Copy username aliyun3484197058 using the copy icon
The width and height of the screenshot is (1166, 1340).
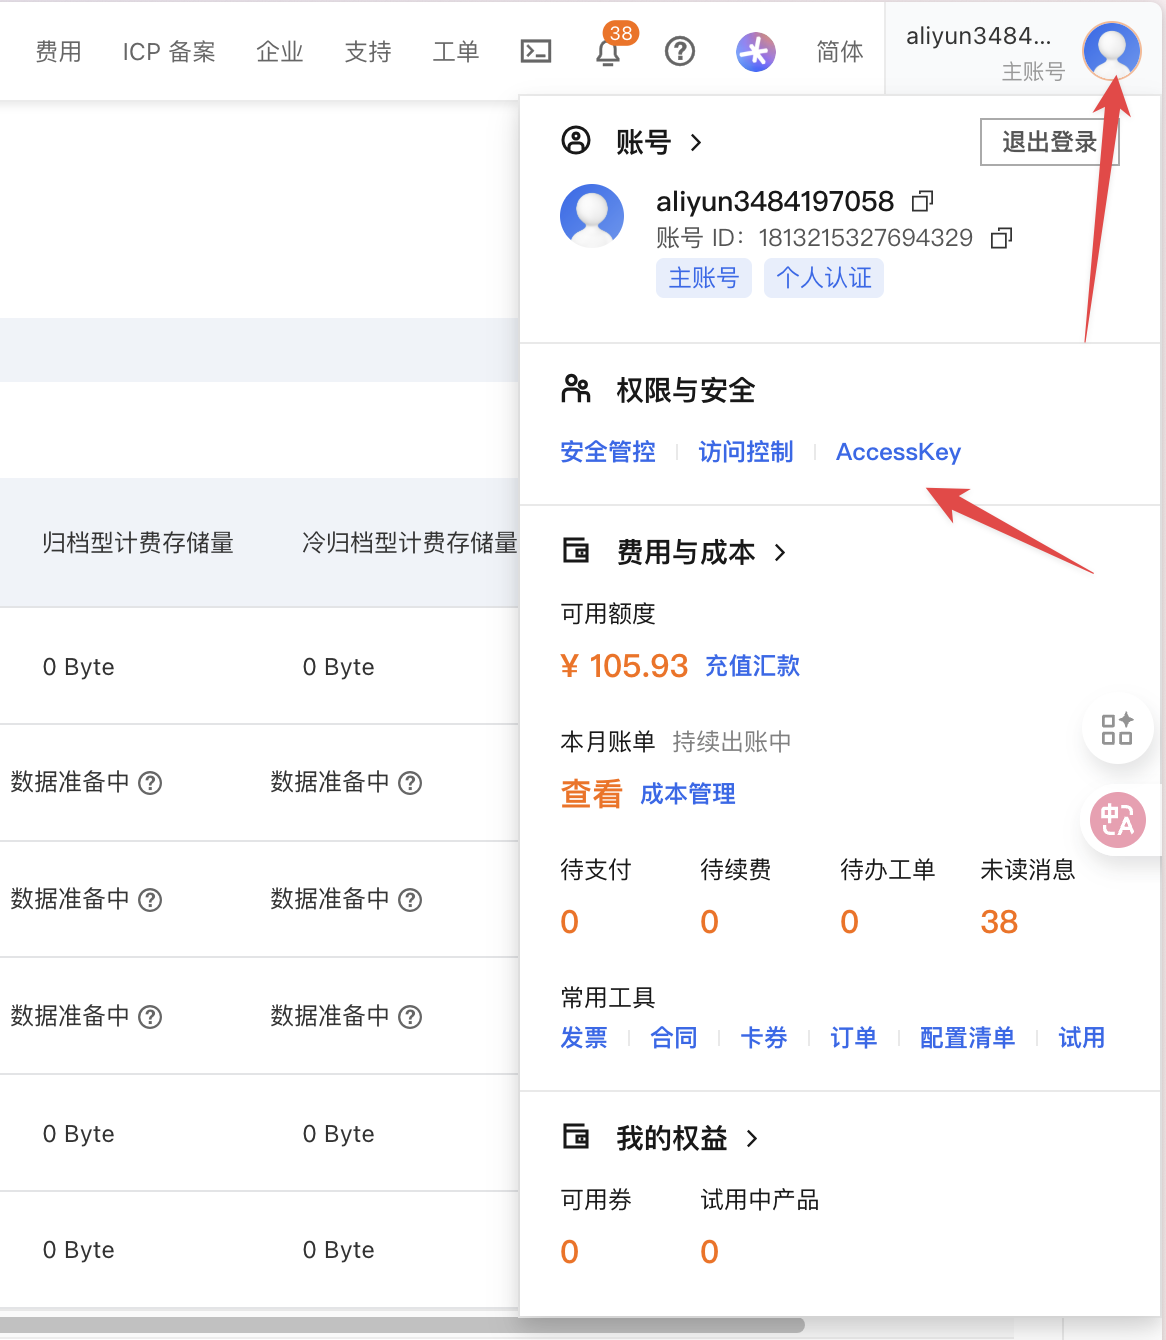[x=922, y=201]
